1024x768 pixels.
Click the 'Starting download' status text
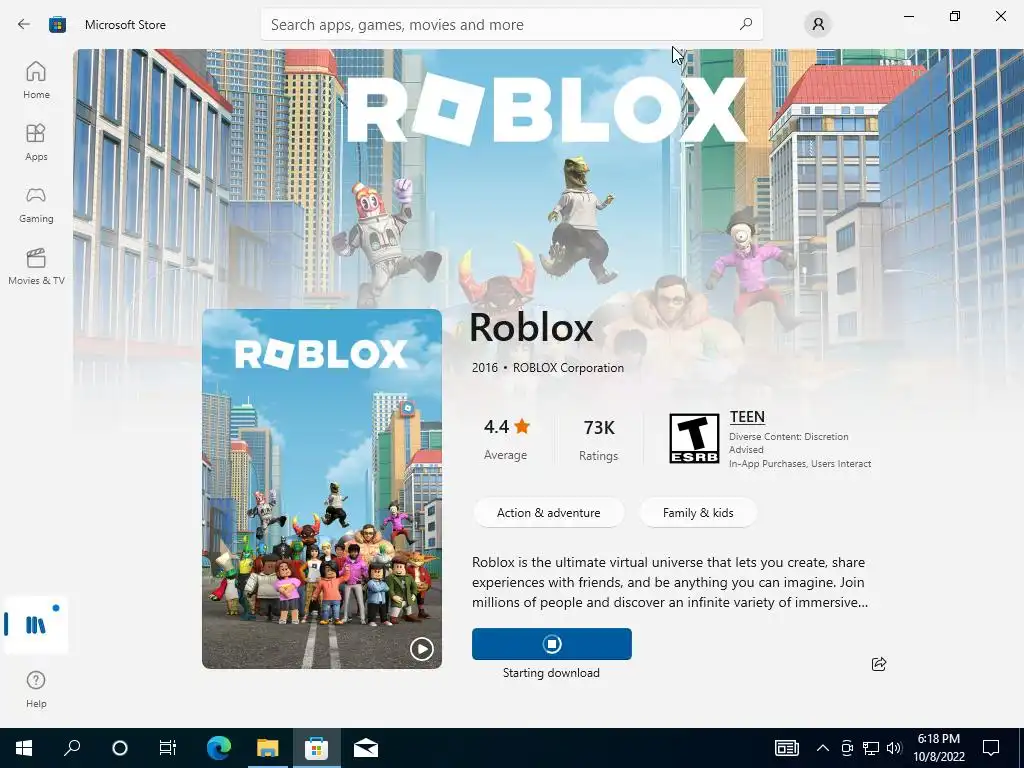click(551, 673)
